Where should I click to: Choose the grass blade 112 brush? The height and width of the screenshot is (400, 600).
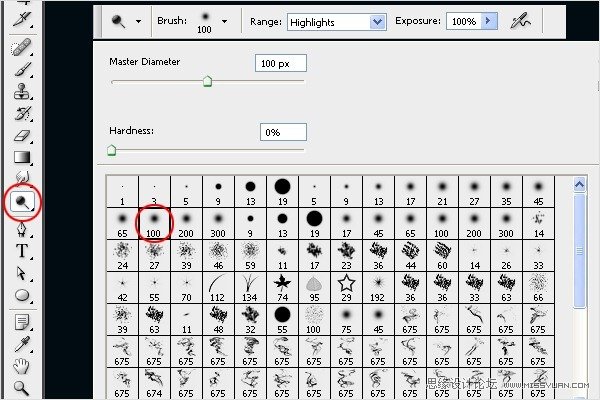(x=218, y=288)
